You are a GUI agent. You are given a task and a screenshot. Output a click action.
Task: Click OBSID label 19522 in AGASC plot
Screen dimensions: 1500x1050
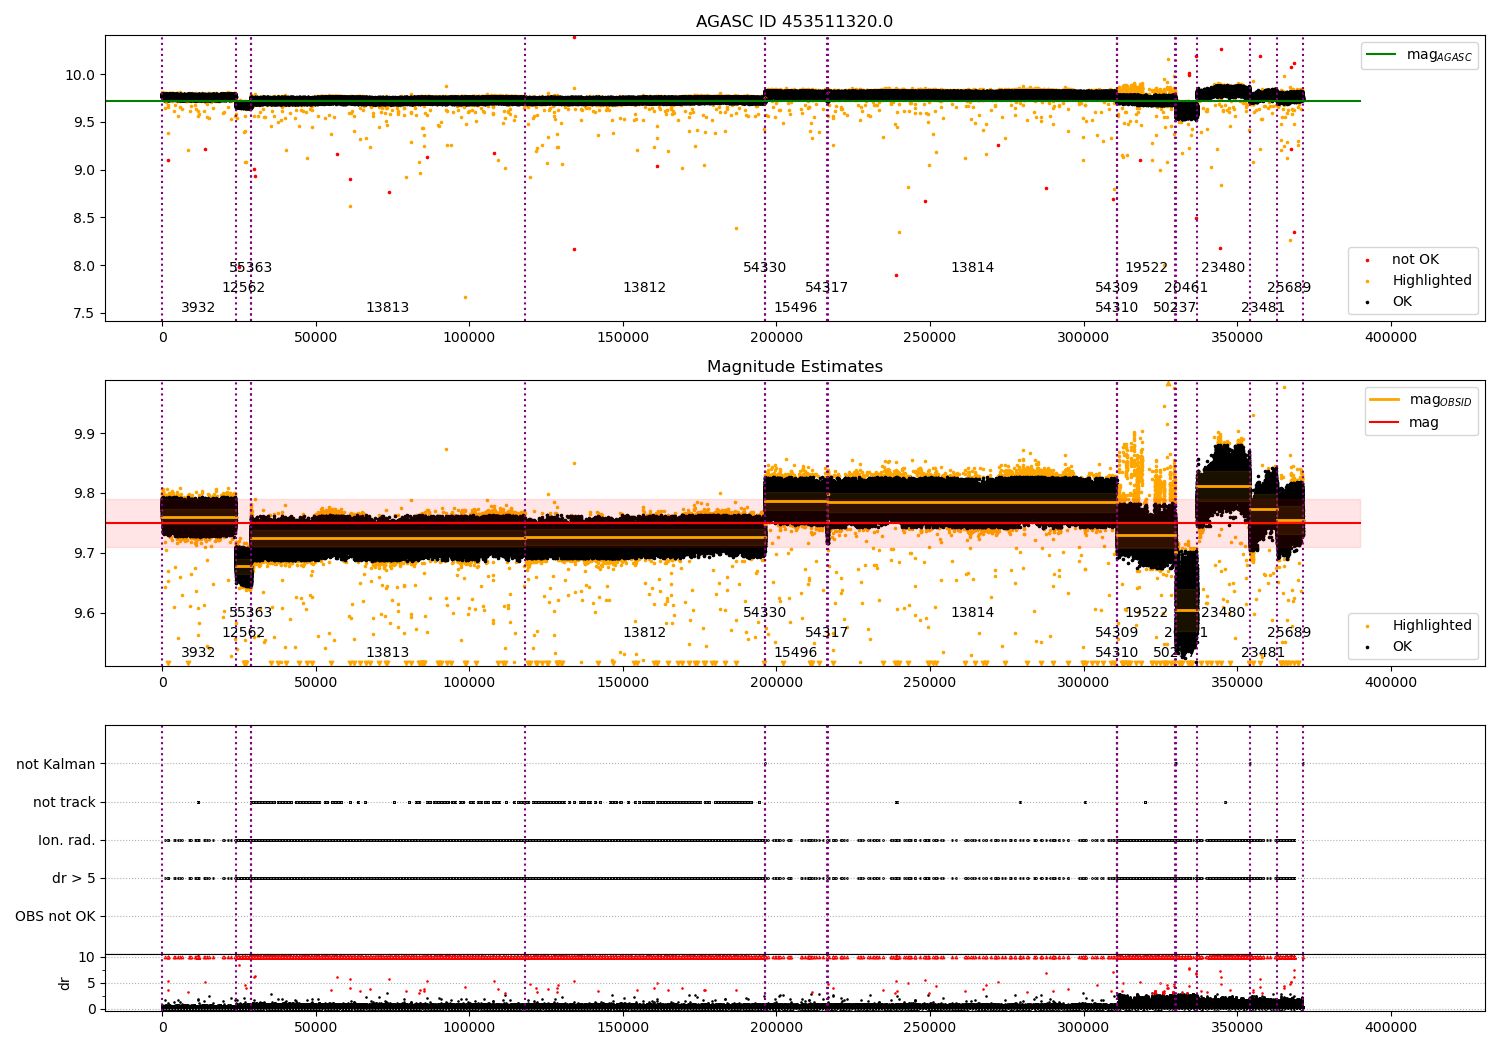pos(1147,268)
